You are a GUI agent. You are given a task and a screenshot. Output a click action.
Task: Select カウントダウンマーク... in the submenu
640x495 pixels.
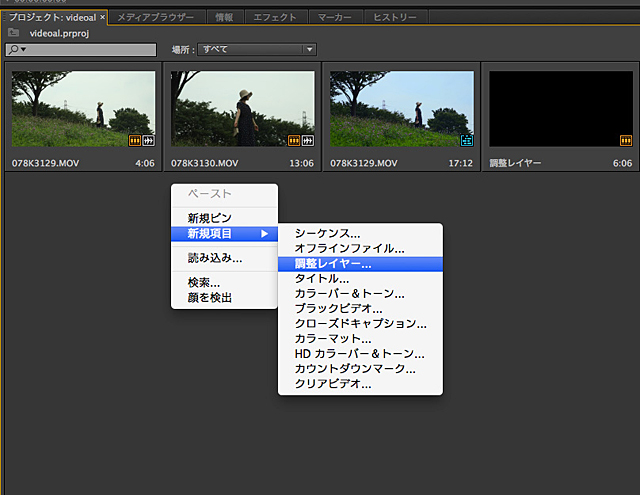coord(360,369)
